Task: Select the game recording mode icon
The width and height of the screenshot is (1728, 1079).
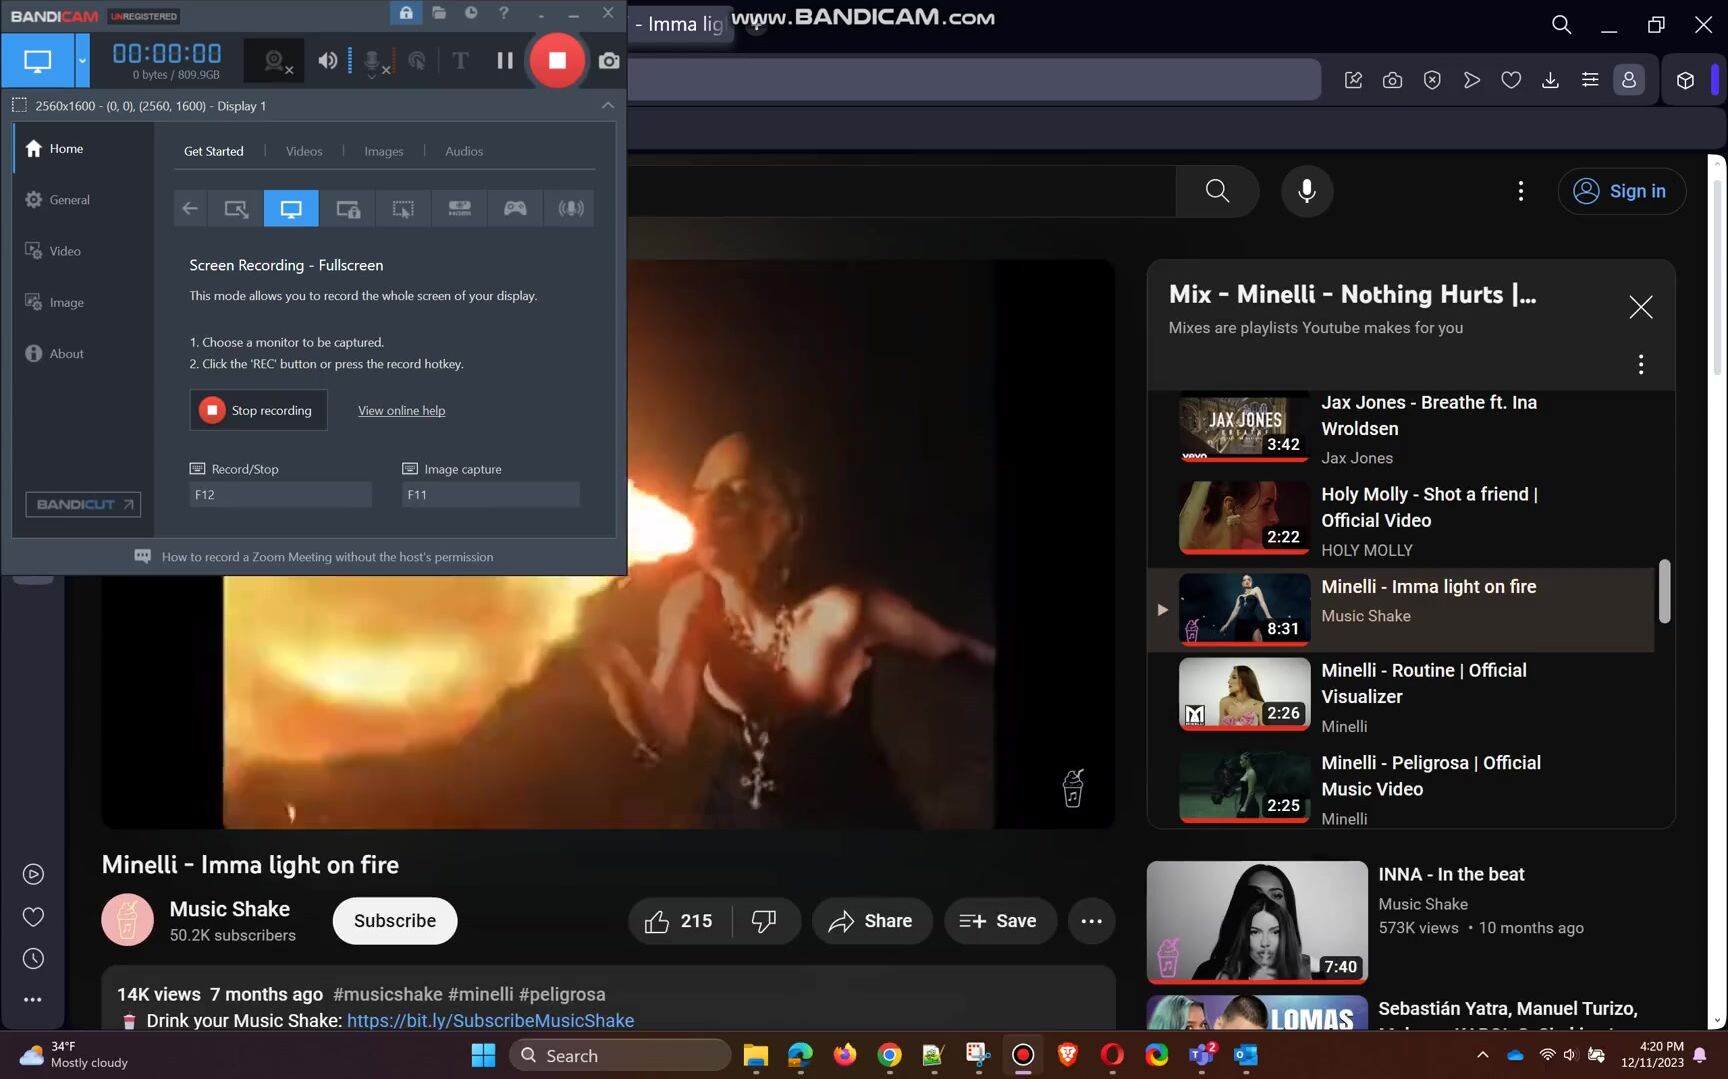Action: tap(515, 208)
